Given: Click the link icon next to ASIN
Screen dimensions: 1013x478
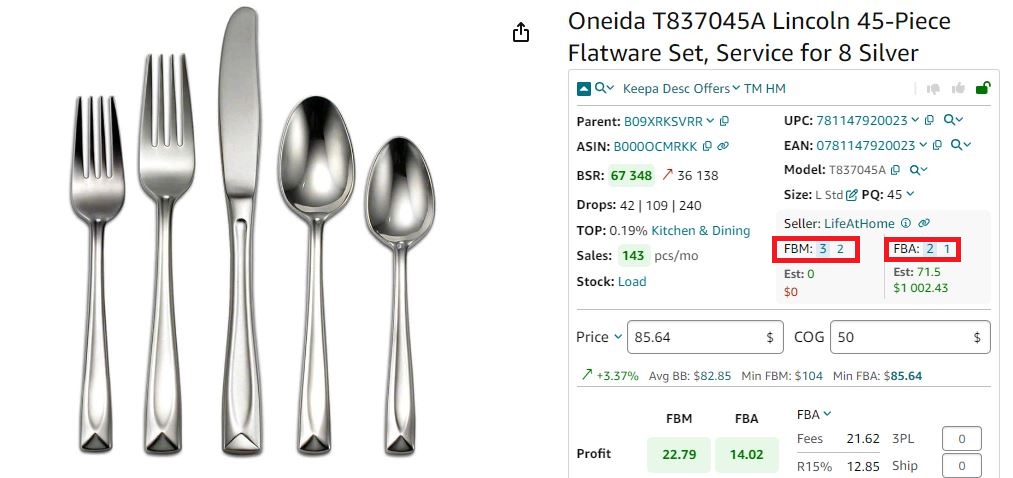Looking at the screenshot, I should (723, 146).
